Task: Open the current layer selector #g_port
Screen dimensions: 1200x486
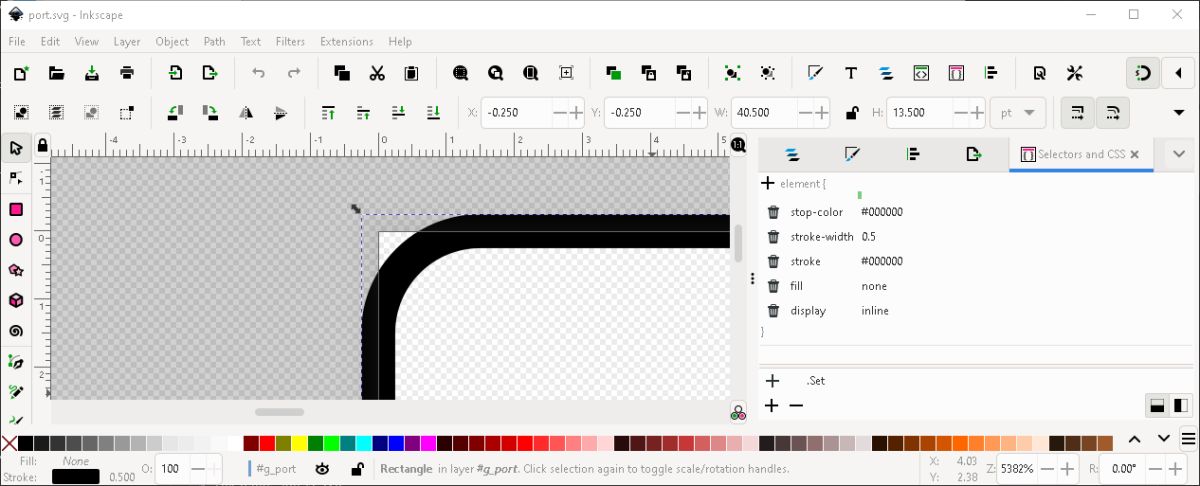Action: point(272,468)
